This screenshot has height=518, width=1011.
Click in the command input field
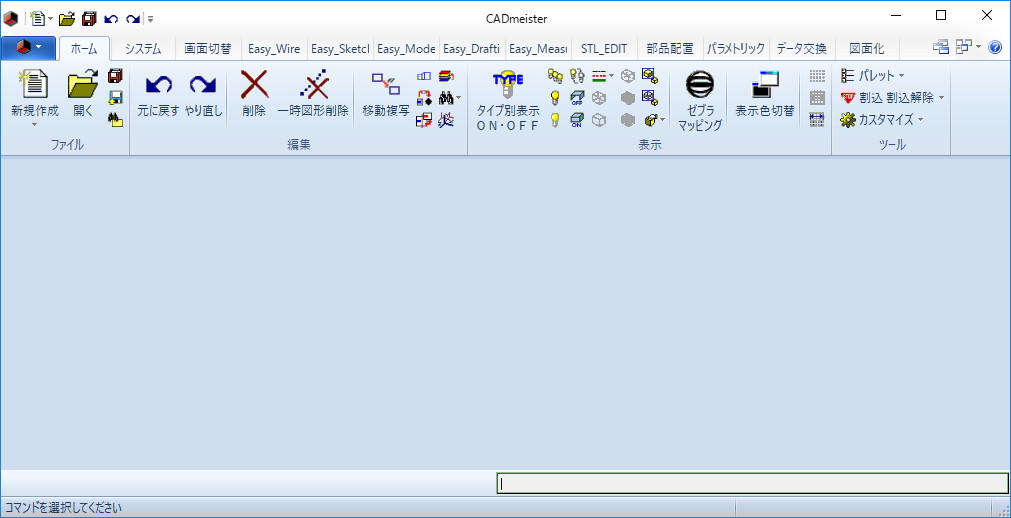pyautogui.click(x=752, y=484)
